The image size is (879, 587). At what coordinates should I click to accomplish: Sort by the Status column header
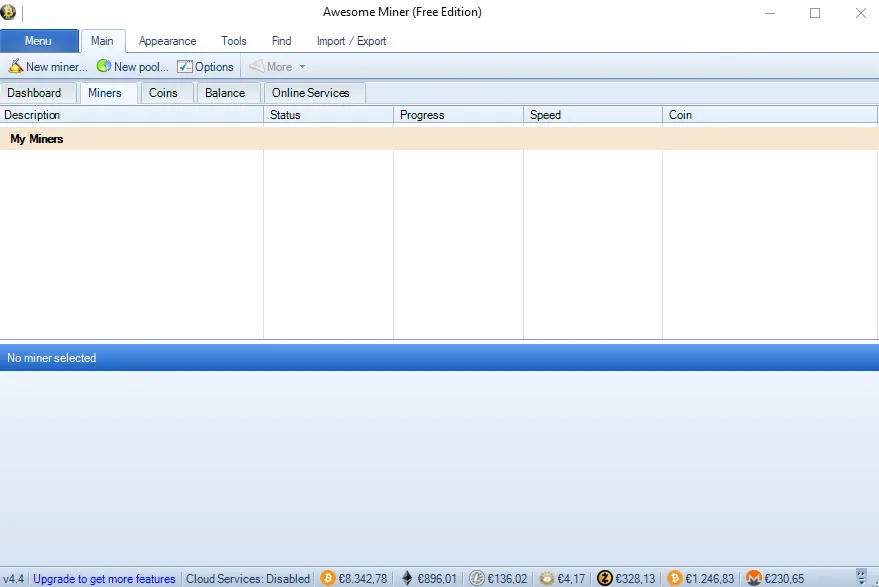[x=329, y=115]
